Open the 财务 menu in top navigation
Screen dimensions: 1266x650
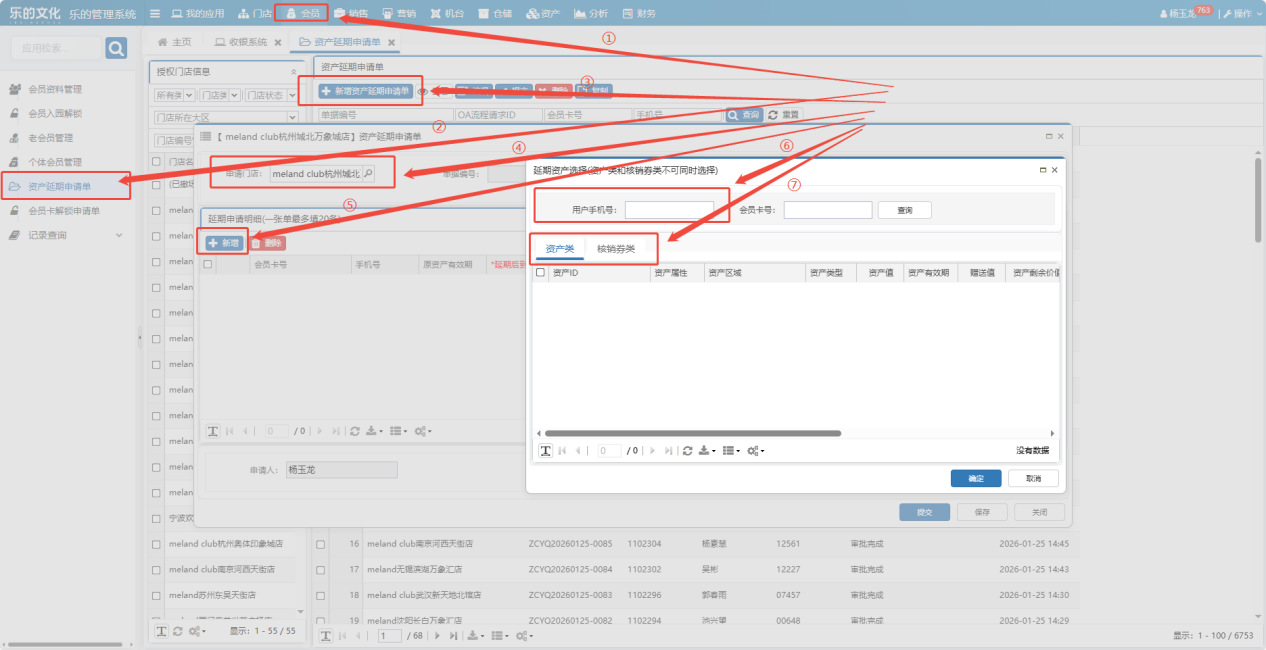639,14
